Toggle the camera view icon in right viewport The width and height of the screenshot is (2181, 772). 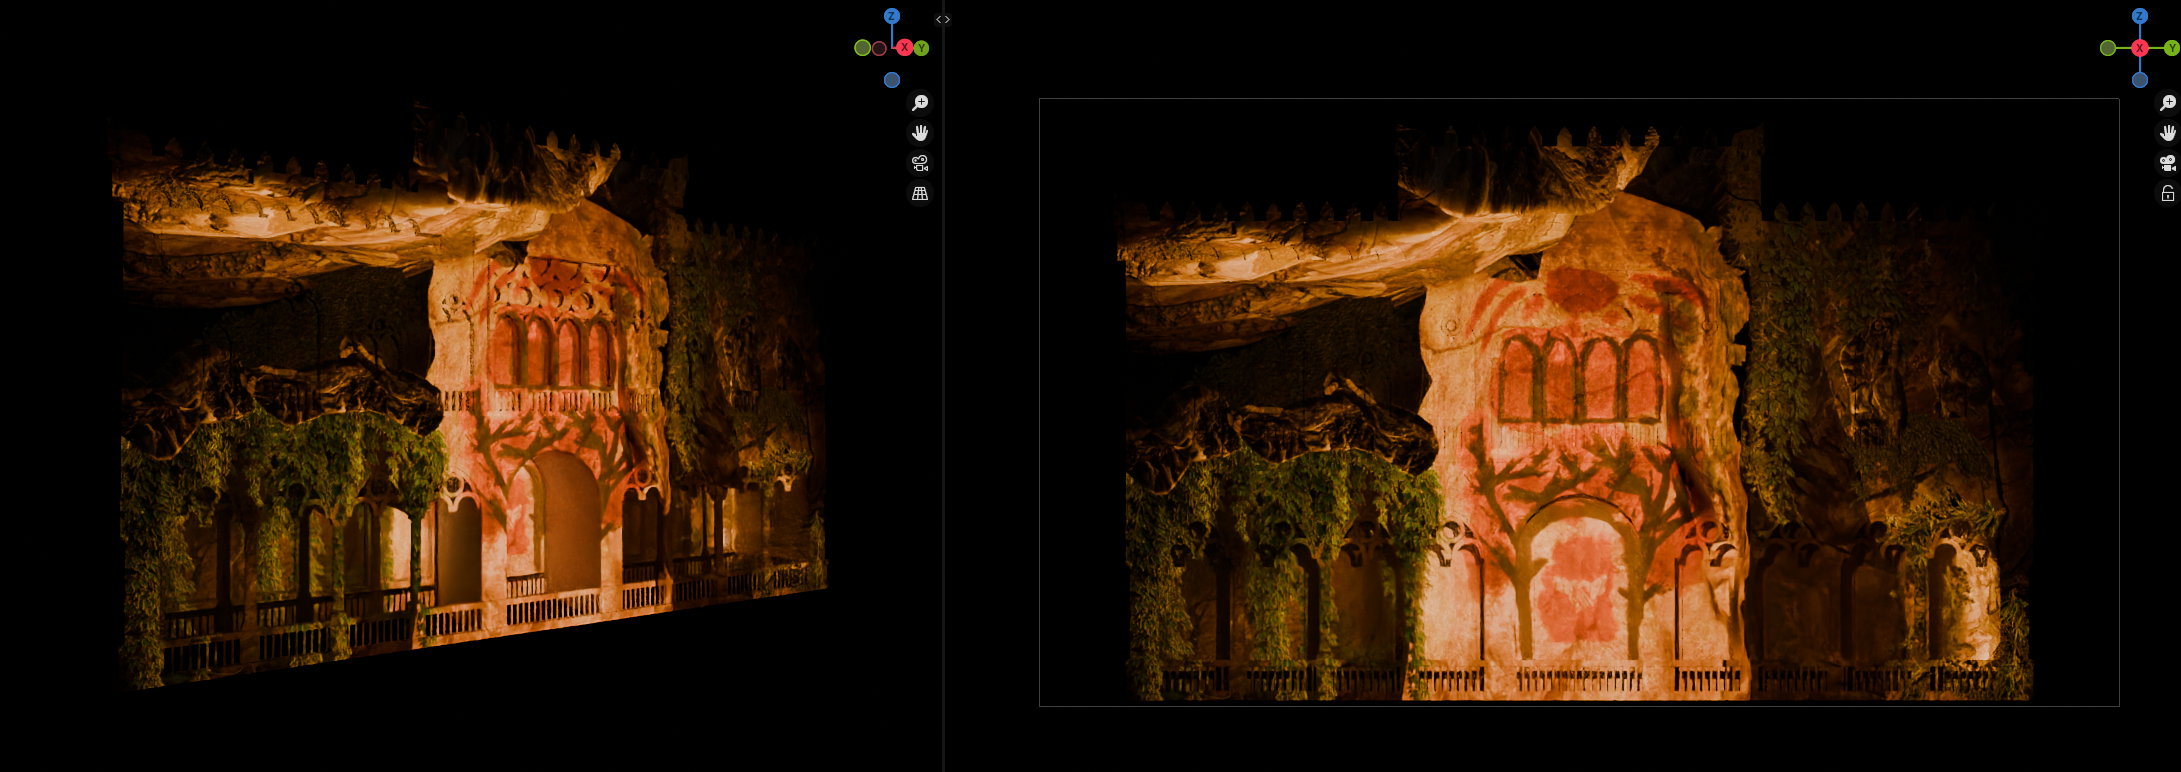[x=2167, y=163]
